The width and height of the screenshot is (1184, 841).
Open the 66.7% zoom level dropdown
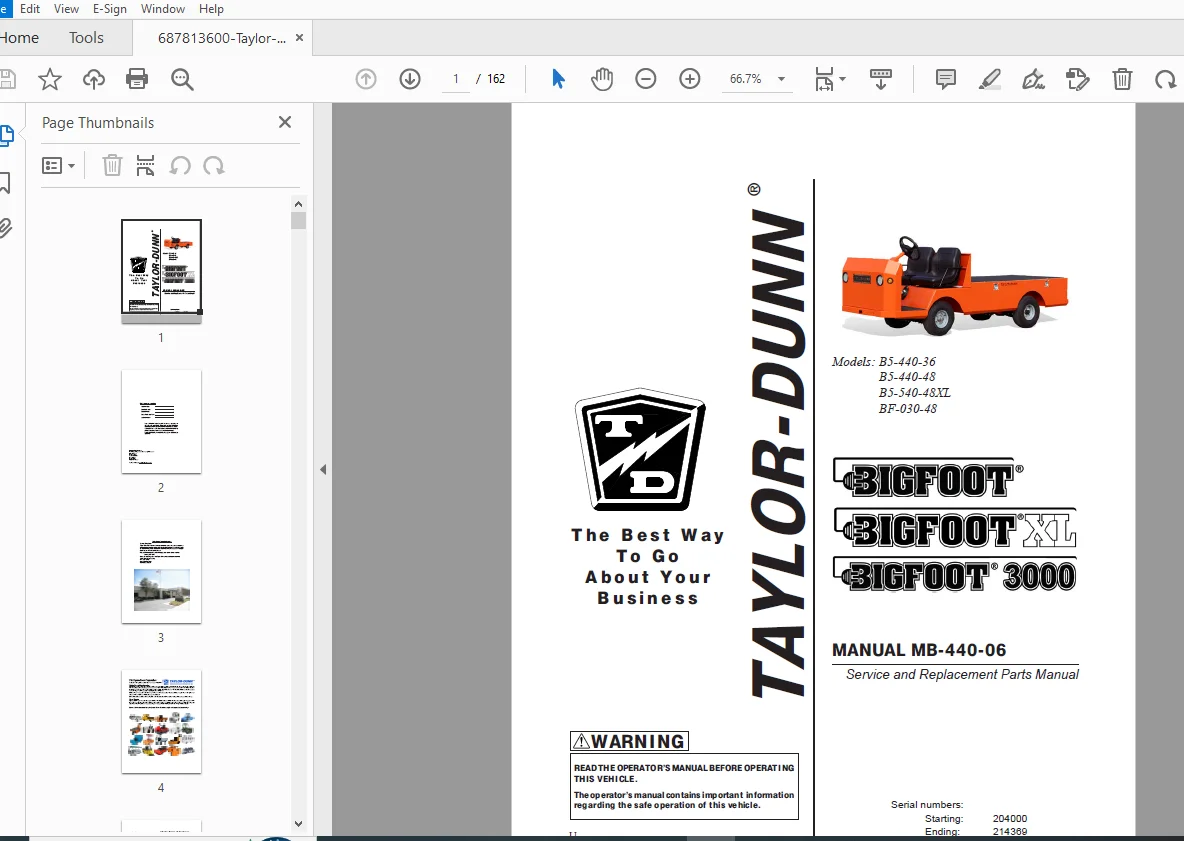pos(757,79)
